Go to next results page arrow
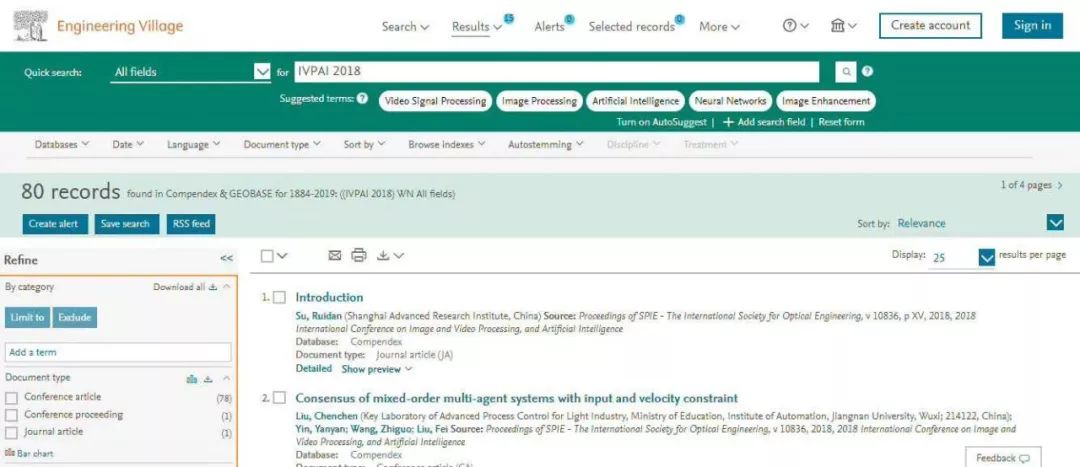Viewport: 1080px width, 467px height. point(1059,185)
